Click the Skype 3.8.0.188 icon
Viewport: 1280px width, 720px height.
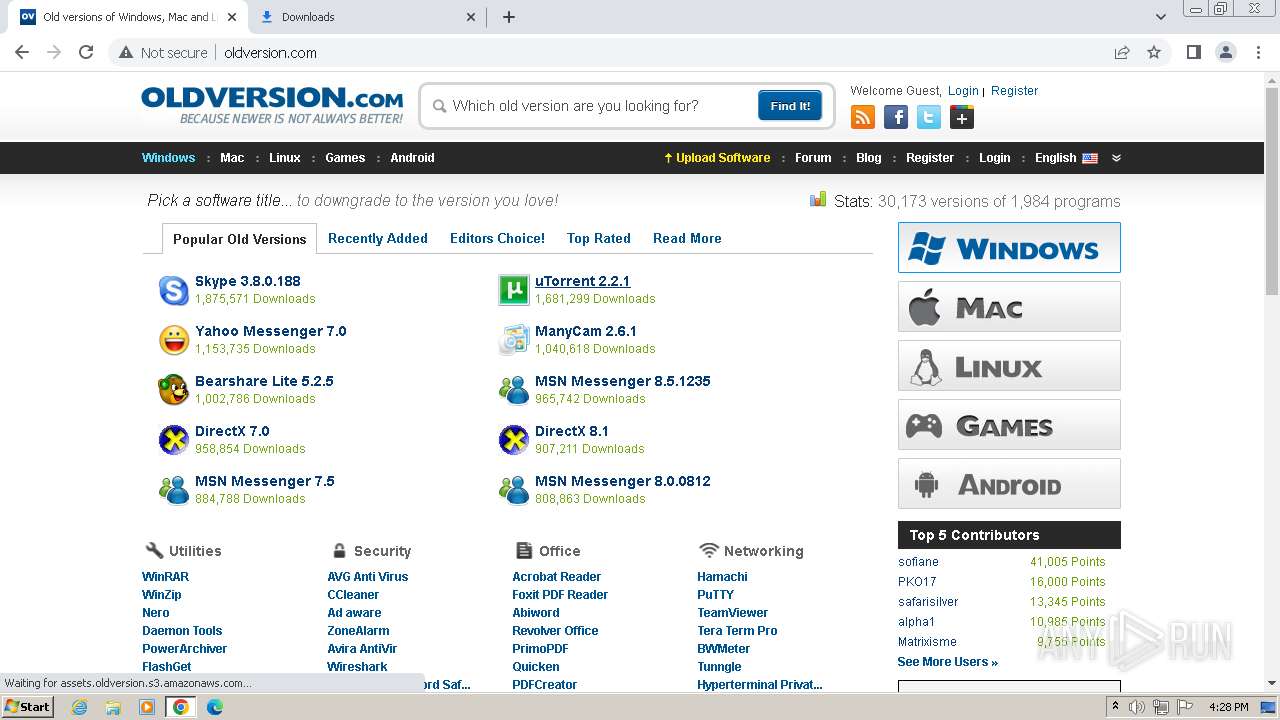pyautogui.click(x=174, y=290)
